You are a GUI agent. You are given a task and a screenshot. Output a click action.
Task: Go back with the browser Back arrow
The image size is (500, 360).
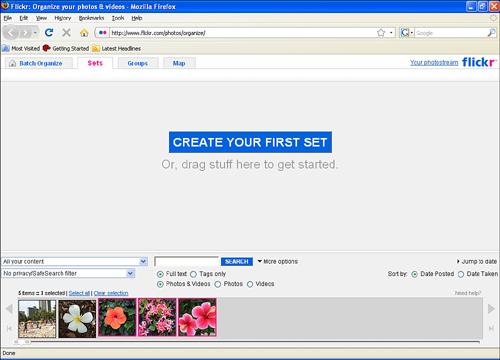(x=11, y=32)
